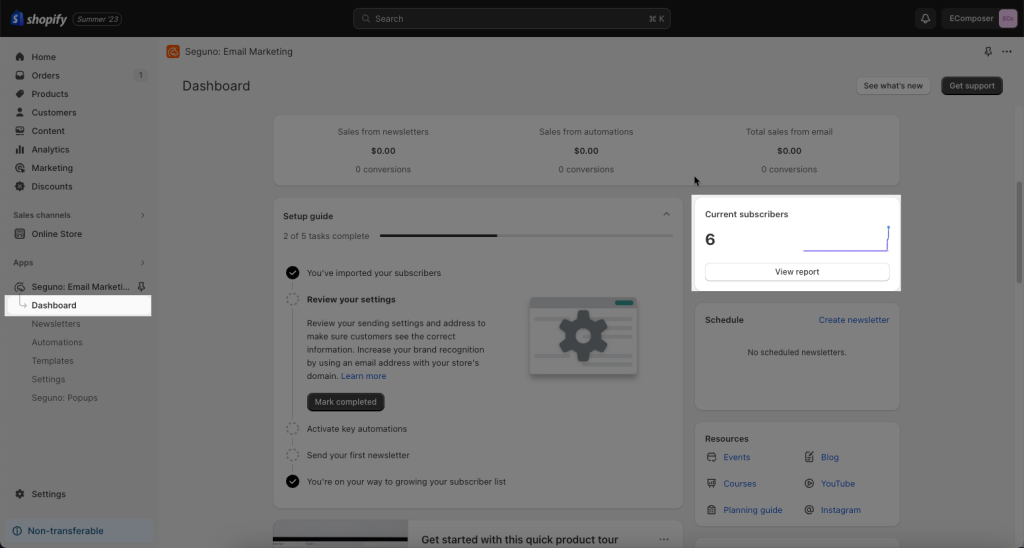Click the Discounts badge icon
1024x548 pixels.
[20, 186]
